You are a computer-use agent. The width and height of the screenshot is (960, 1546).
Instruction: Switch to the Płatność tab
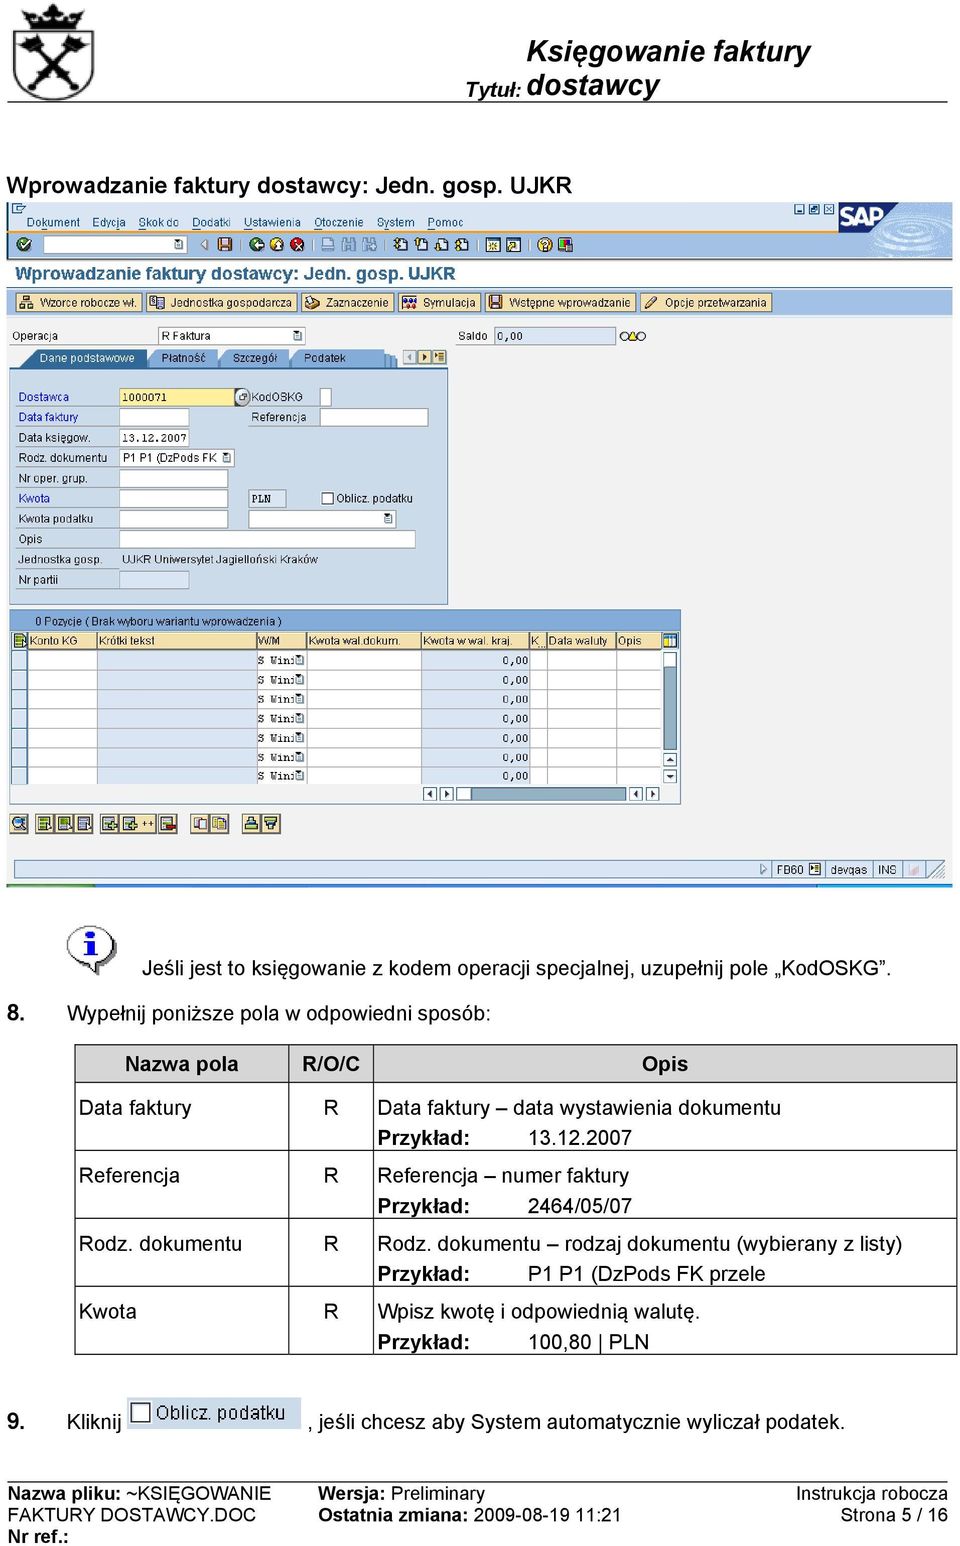[x=183, y=358]
